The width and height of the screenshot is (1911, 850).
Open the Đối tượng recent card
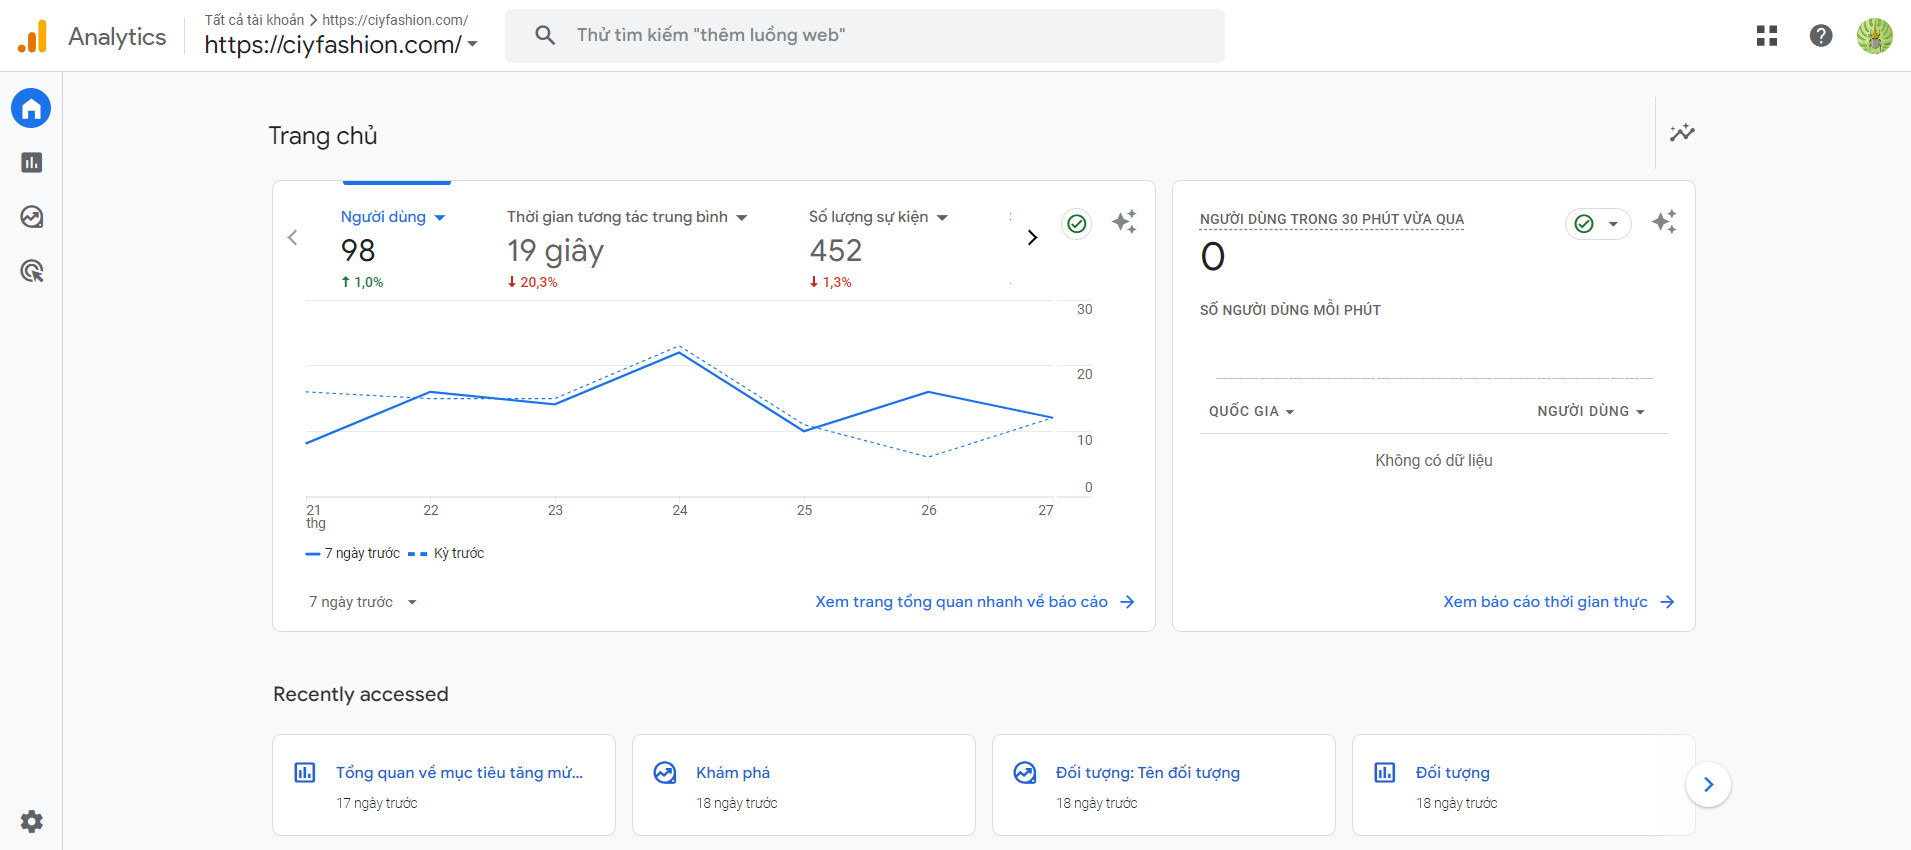(x=1524, y=785)
